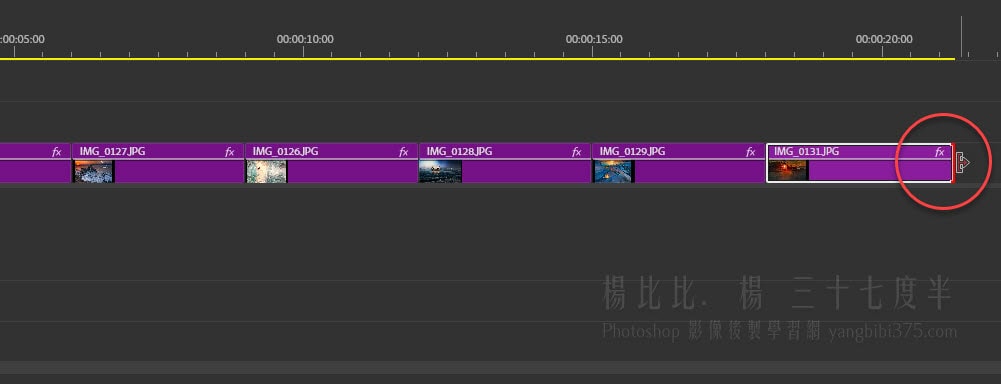Click the IMG_0129.JPG clip name

tap(633, 152)
